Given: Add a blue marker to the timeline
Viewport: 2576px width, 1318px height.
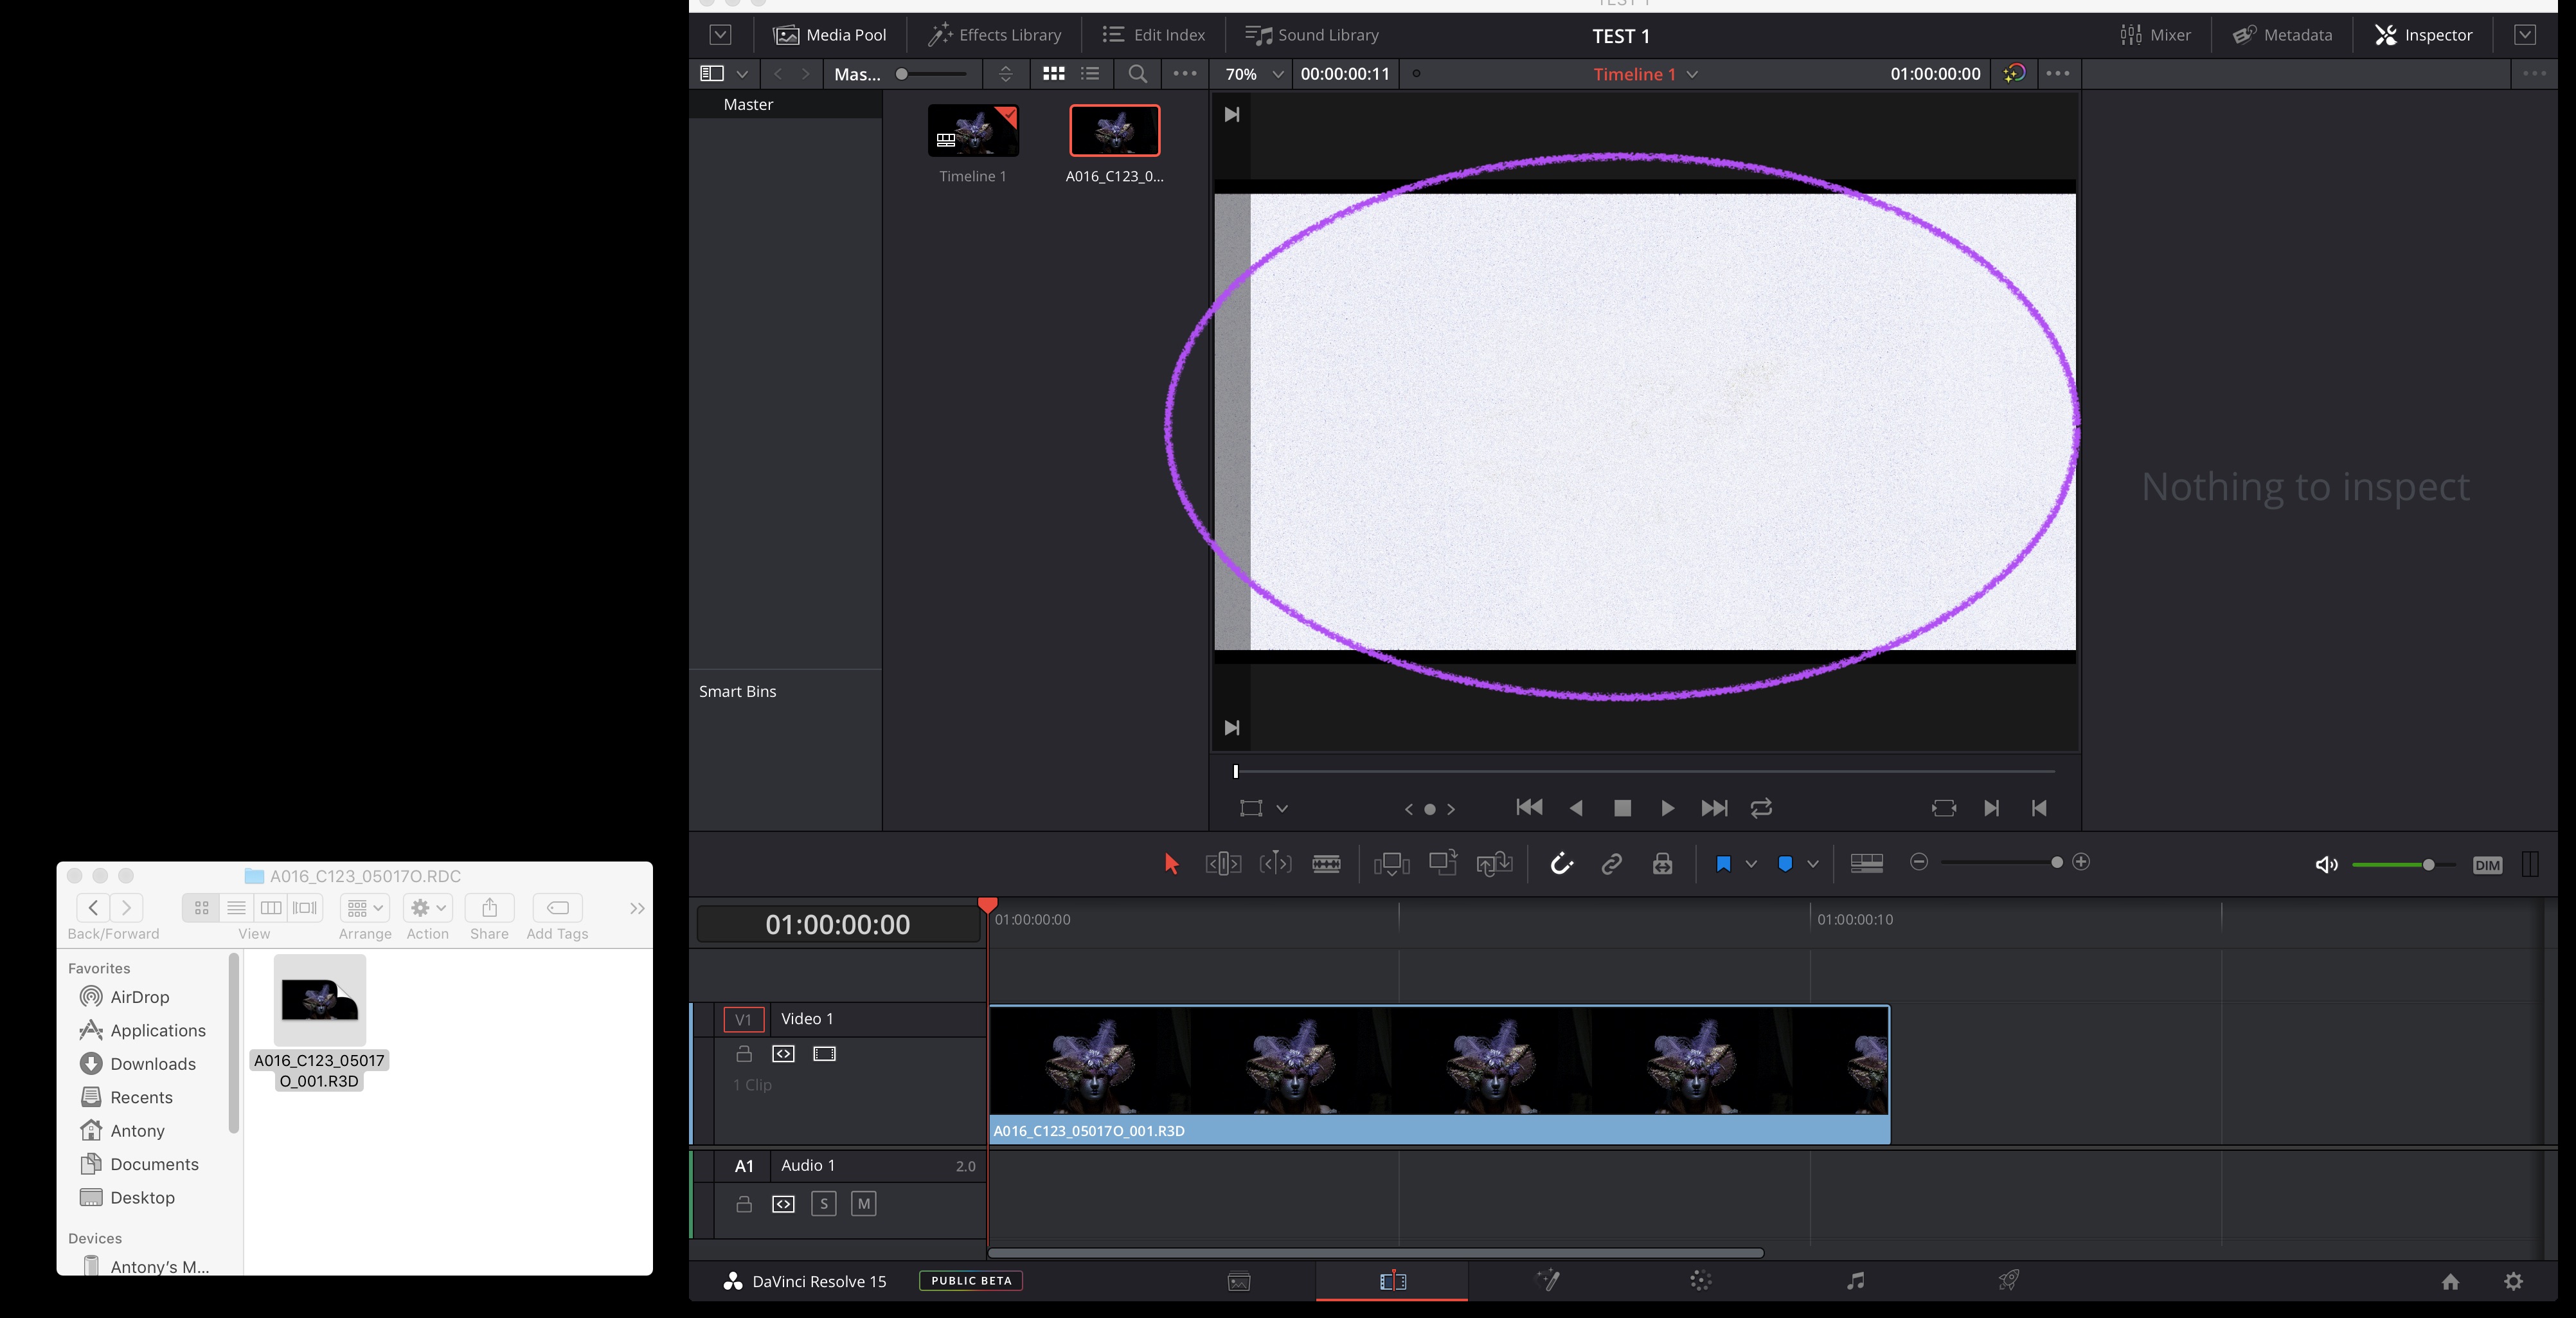Looking at the screenshot, I should (x=1785, y=864).
